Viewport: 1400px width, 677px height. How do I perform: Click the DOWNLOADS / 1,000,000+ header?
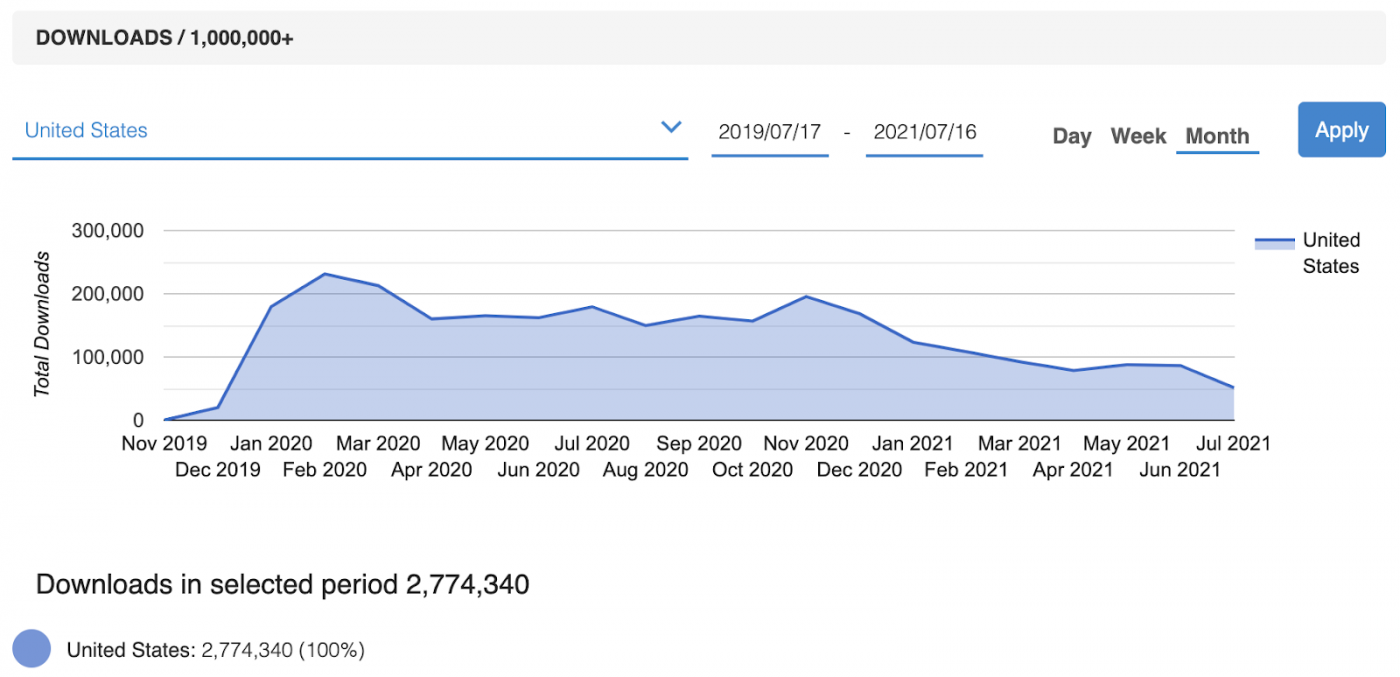pos(164,38)
